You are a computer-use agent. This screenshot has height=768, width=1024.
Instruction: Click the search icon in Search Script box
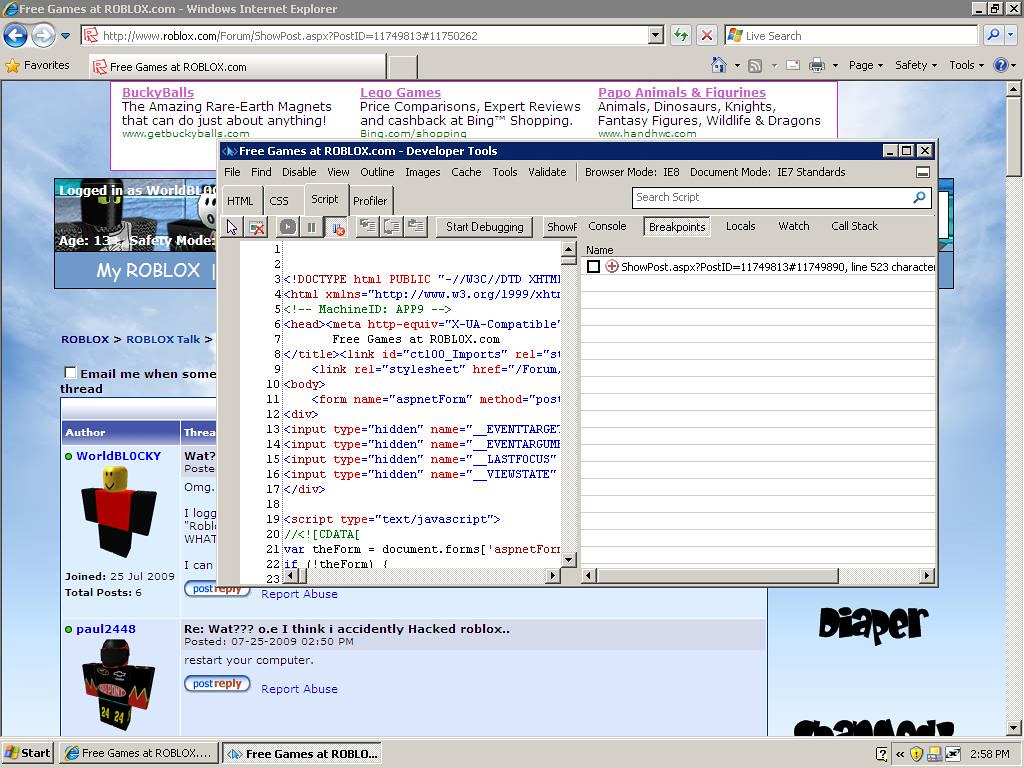click(x=919, y=198)
